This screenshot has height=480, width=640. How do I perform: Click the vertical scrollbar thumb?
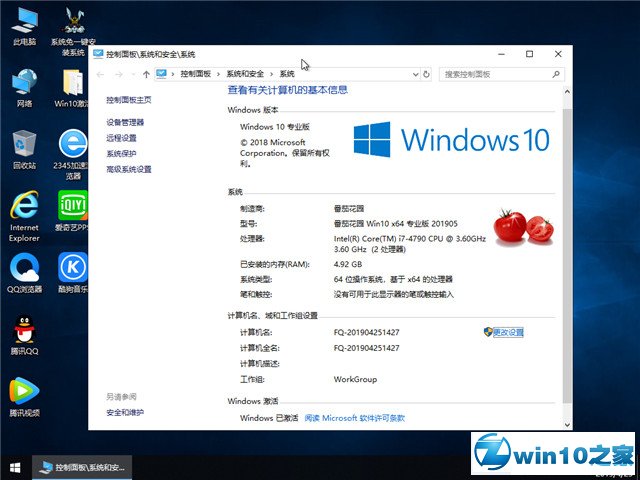pos(567,256)
